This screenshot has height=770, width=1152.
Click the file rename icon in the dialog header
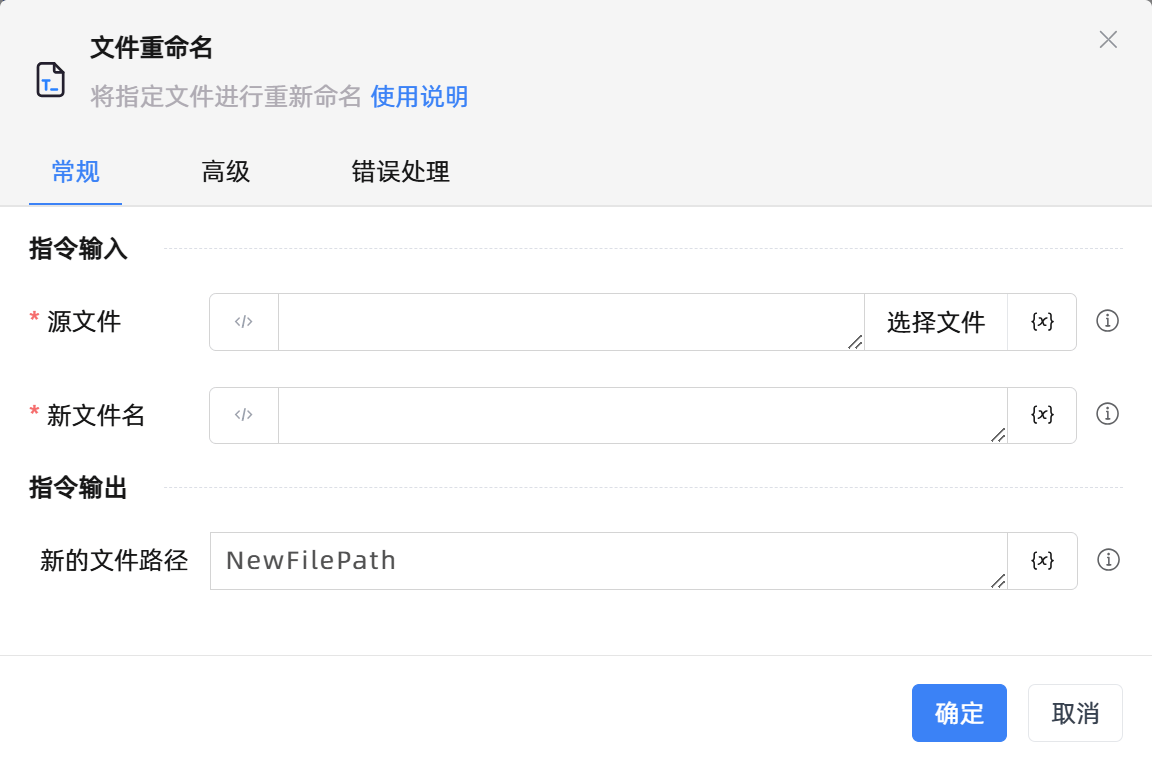coord(49,78)
